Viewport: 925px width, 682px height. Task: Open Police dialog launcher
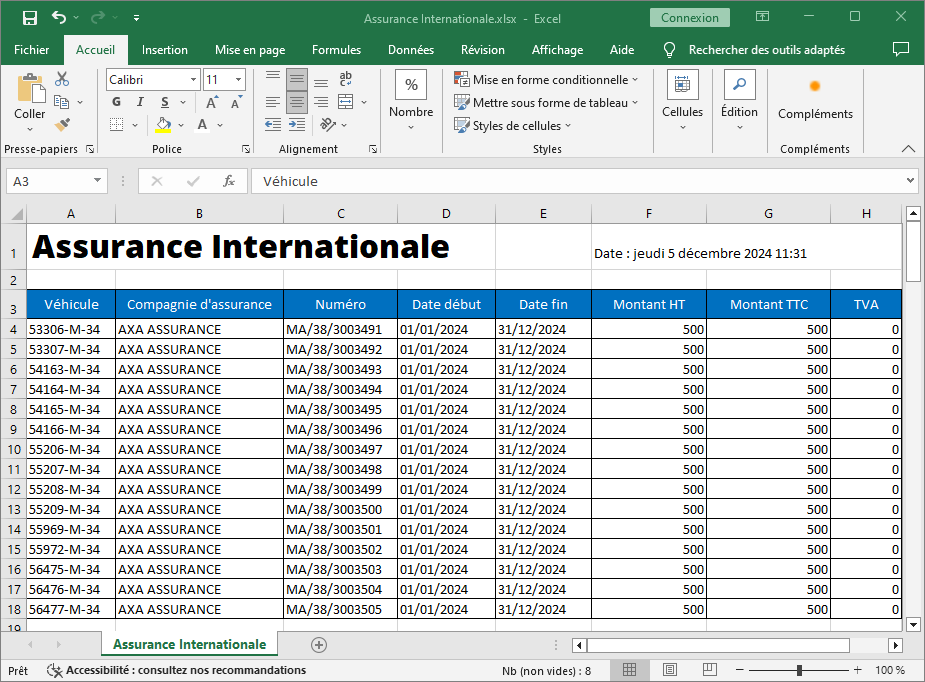point(246,149)
